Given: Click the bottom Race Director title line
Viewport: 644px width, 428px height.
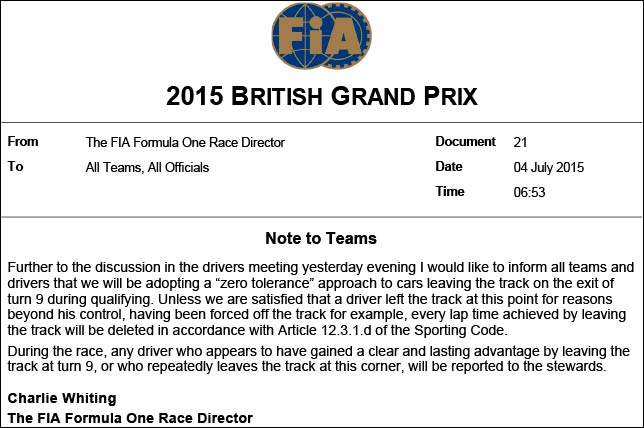Looking at the screenshot, I should click(x=130, y=417).
